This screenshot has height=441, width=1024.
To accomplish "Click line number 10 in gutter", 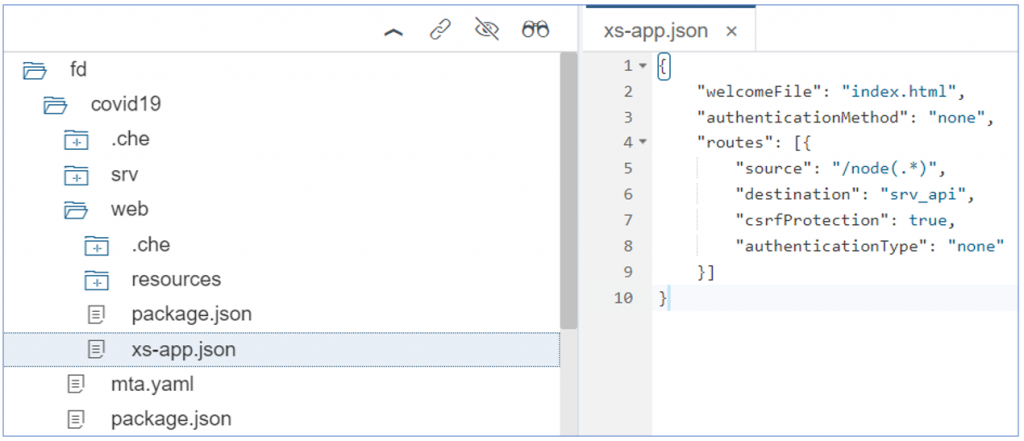I will click(x=624, y=298).
